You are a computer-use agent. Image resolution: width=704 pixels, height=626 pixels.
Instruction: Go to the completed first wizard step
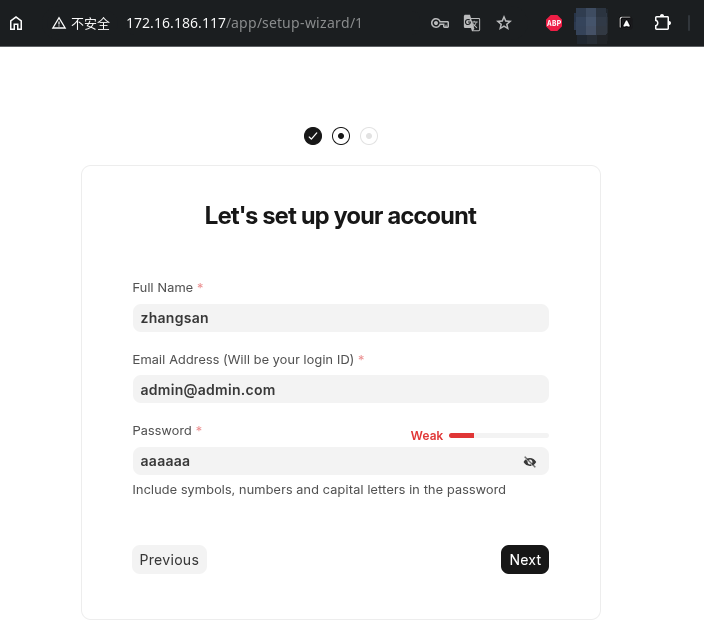[313, 136]
